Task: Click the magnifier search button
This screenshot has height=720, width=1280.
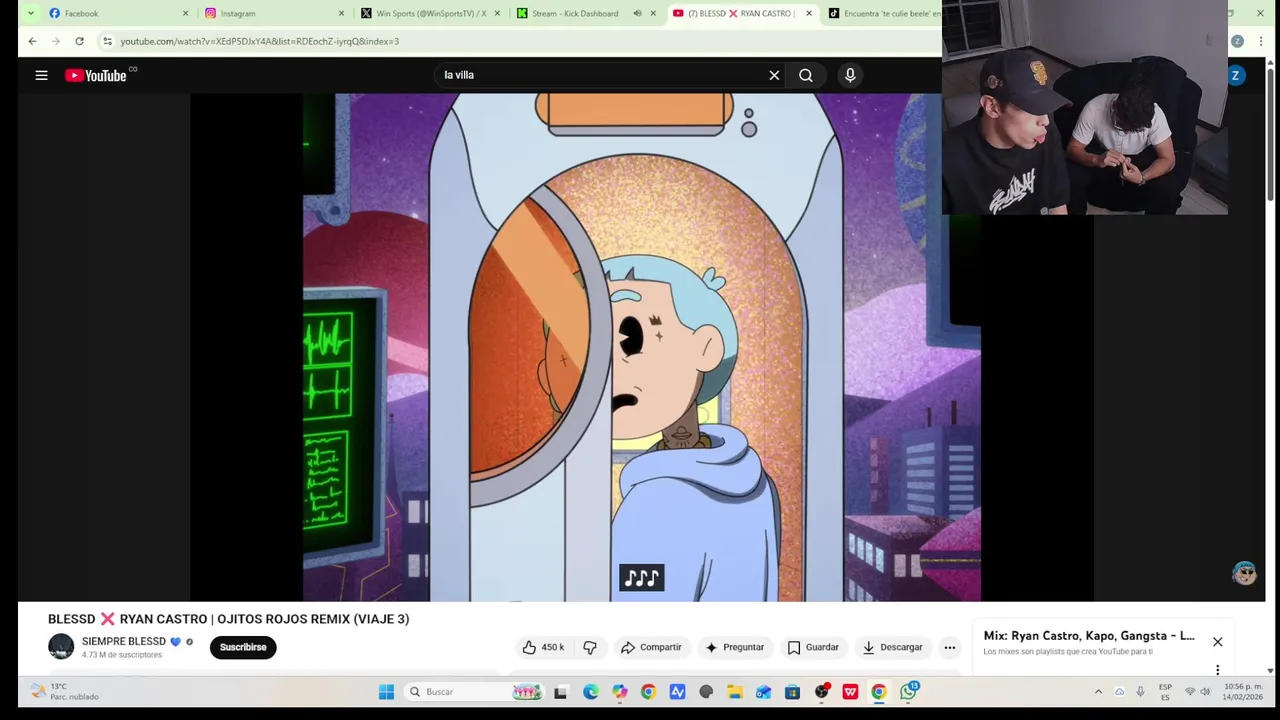Action: (805, 75)
